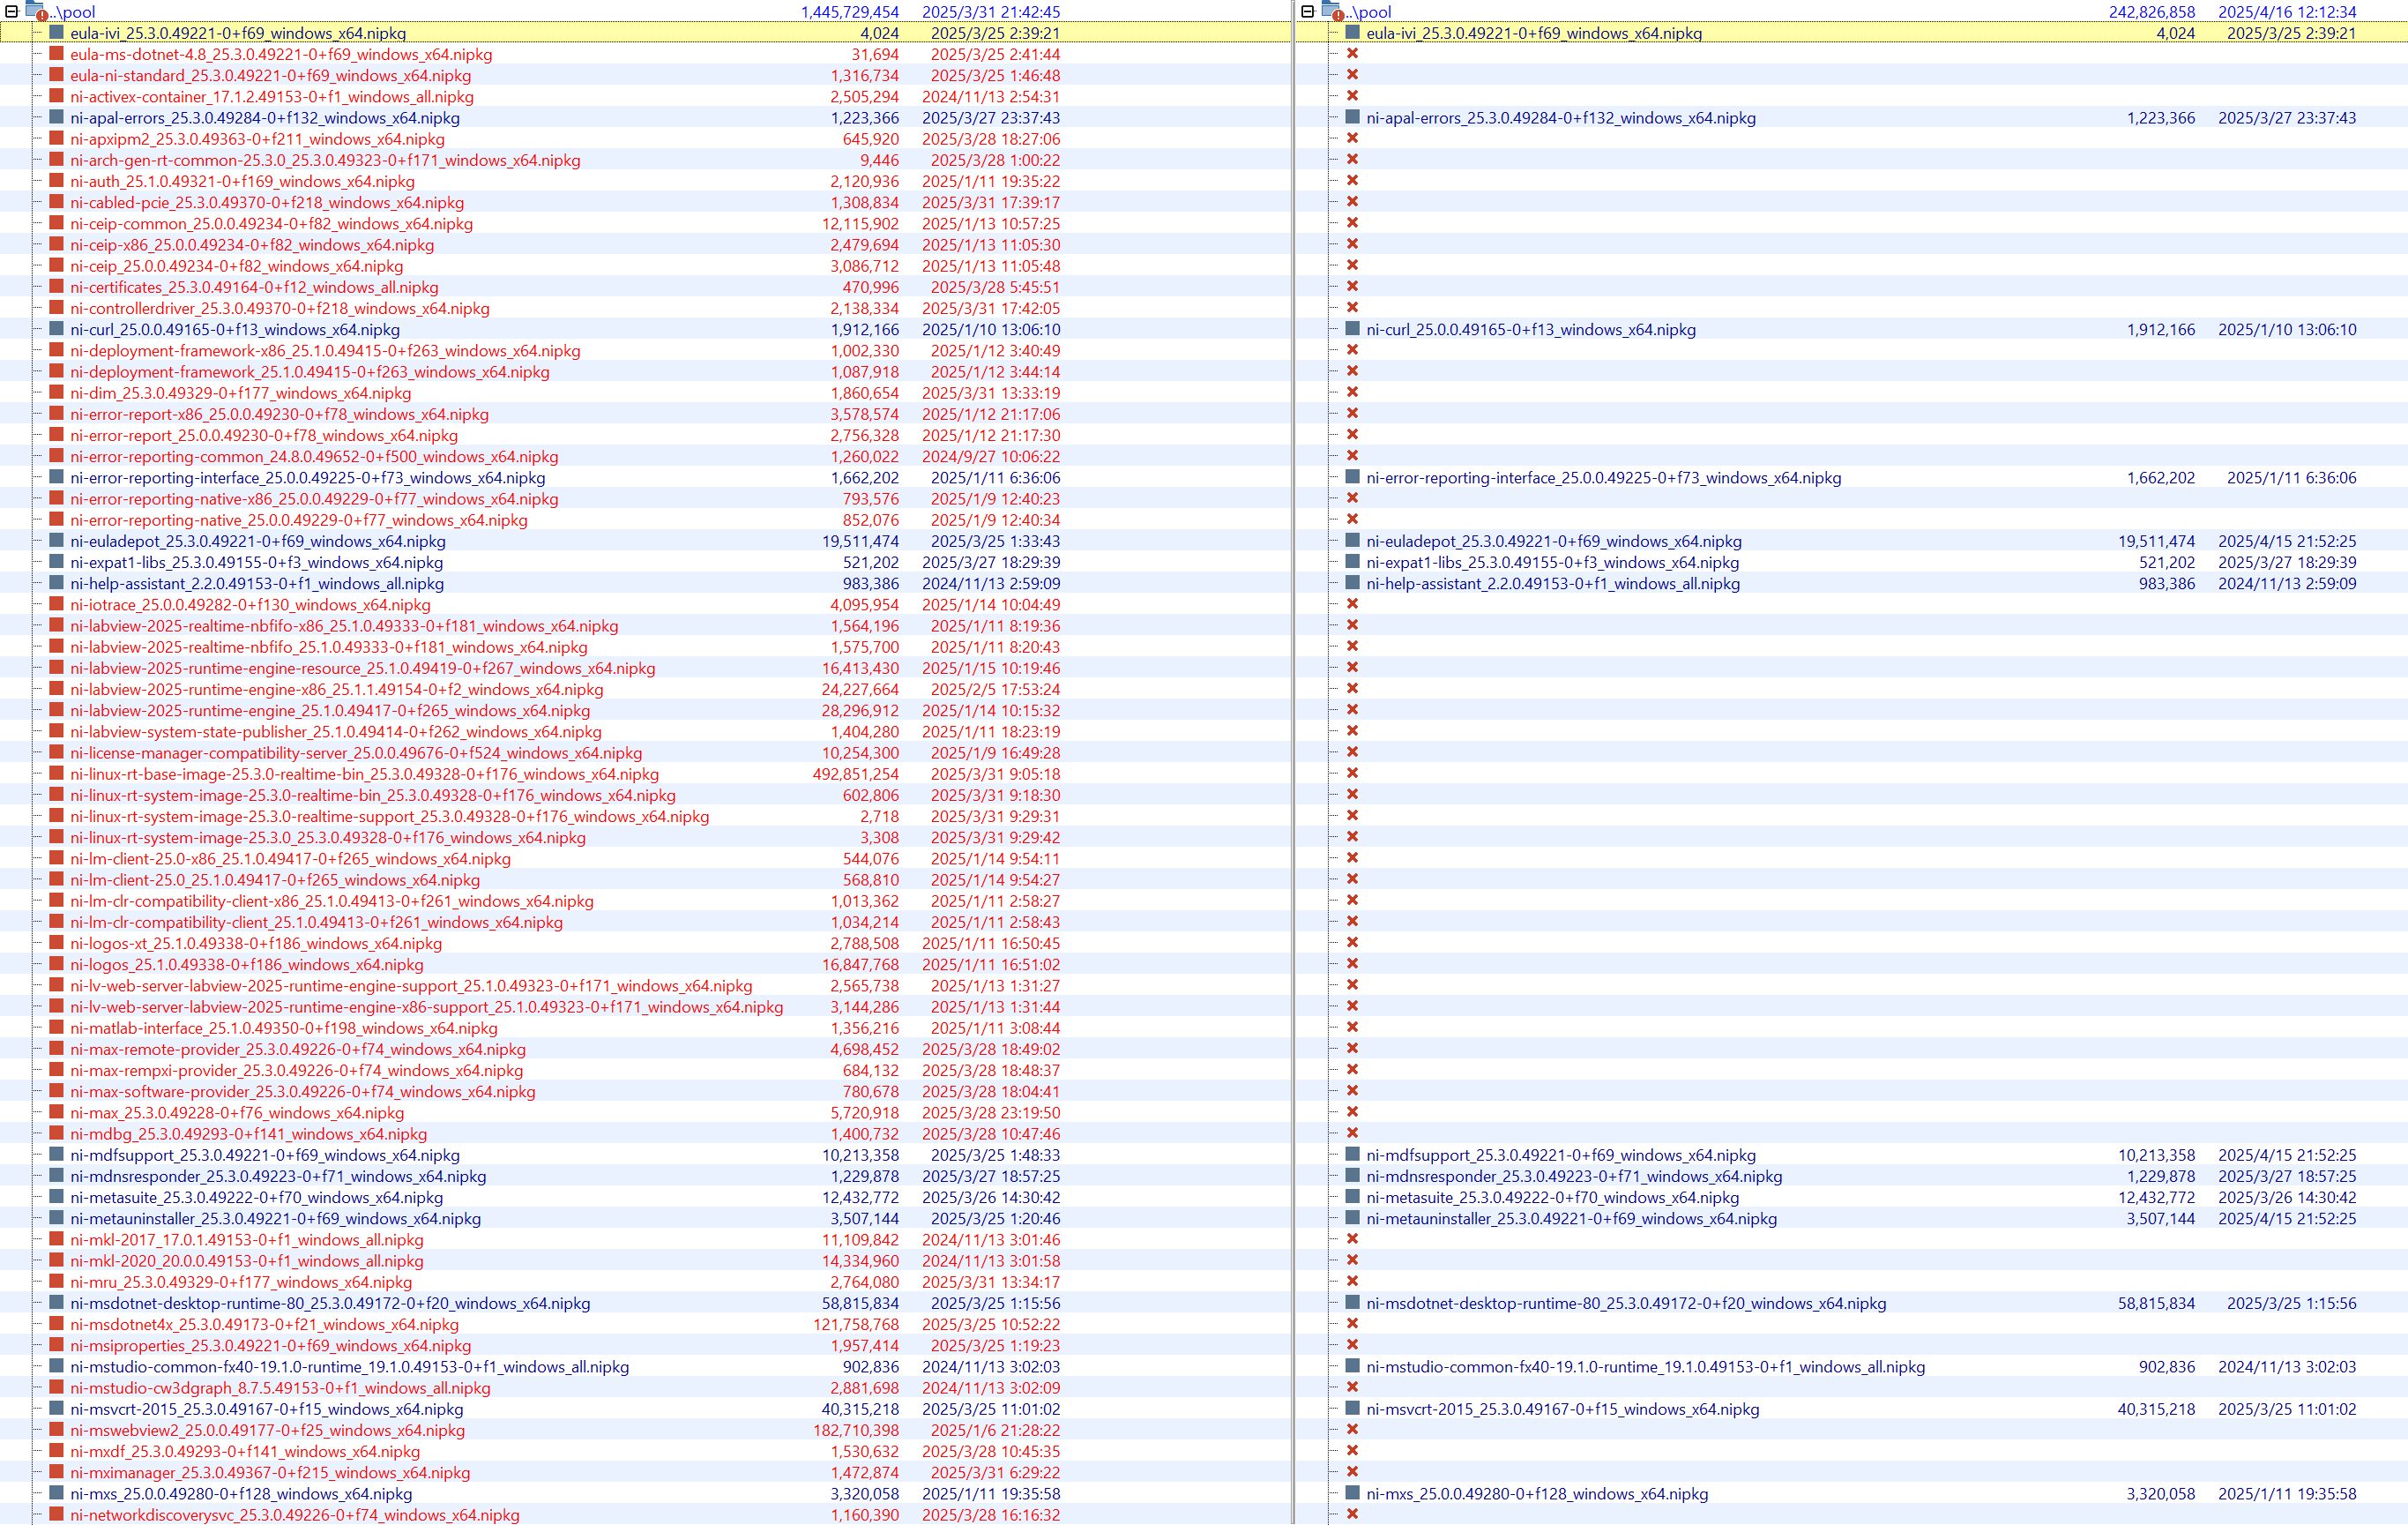
Task: Select right pane ni-mstudio-common-fx40 package
Action: coord(1645,1367)
